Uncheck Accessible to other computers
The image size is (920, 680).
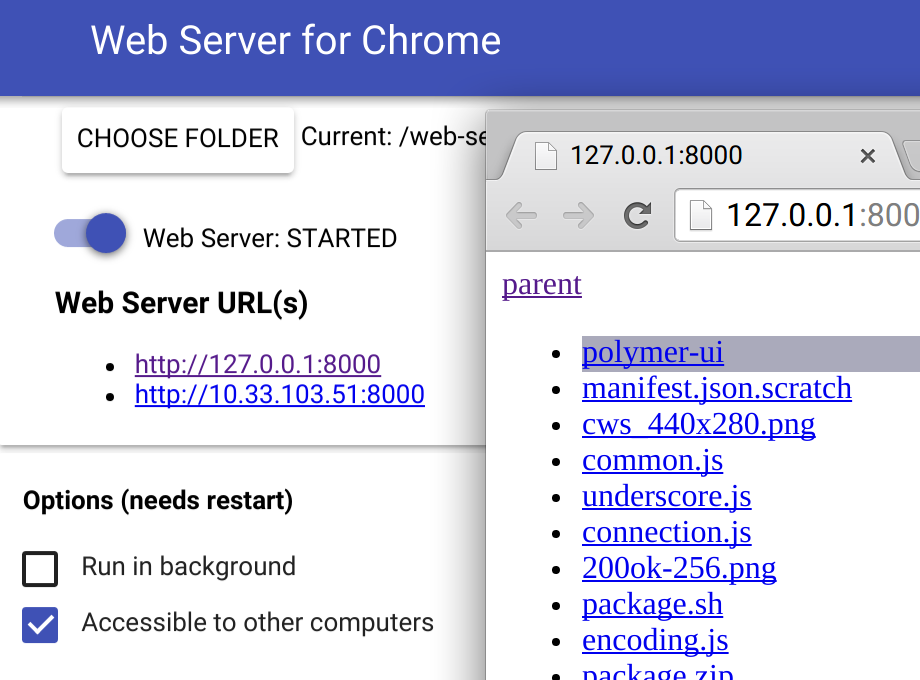(40, 625)
